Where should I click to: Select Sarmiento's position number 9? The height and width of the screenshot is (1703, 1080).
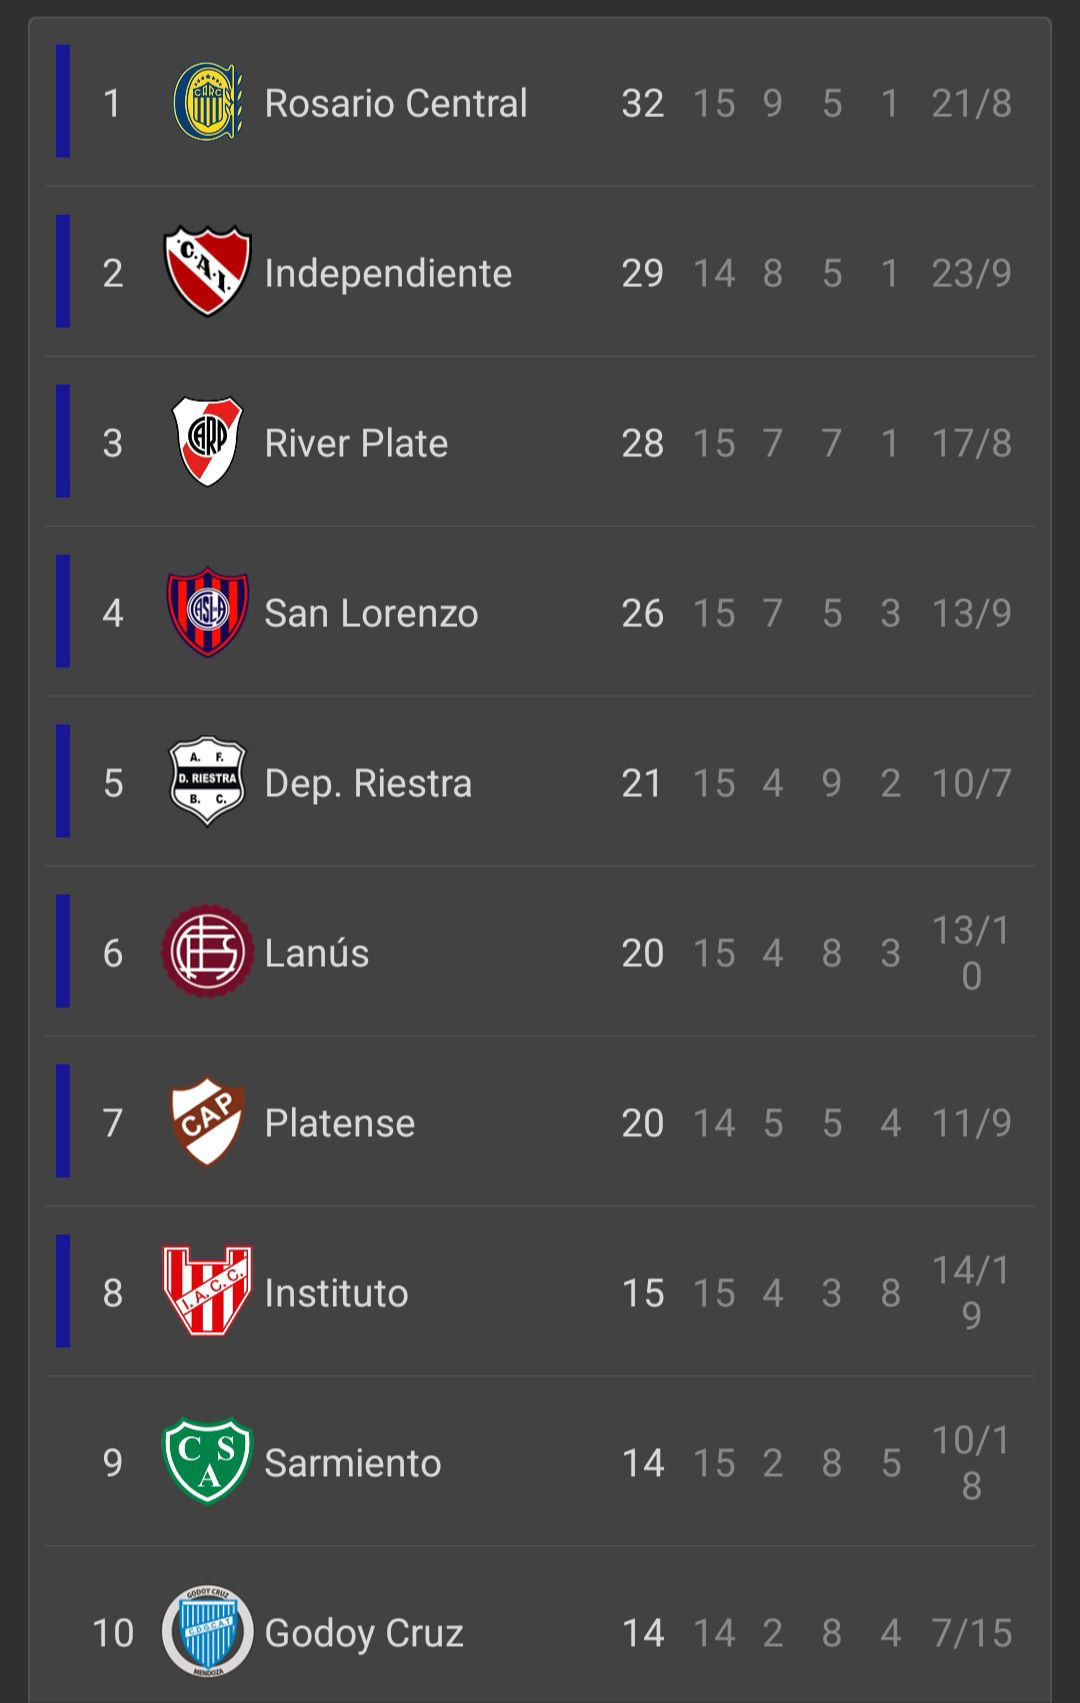113,1463
